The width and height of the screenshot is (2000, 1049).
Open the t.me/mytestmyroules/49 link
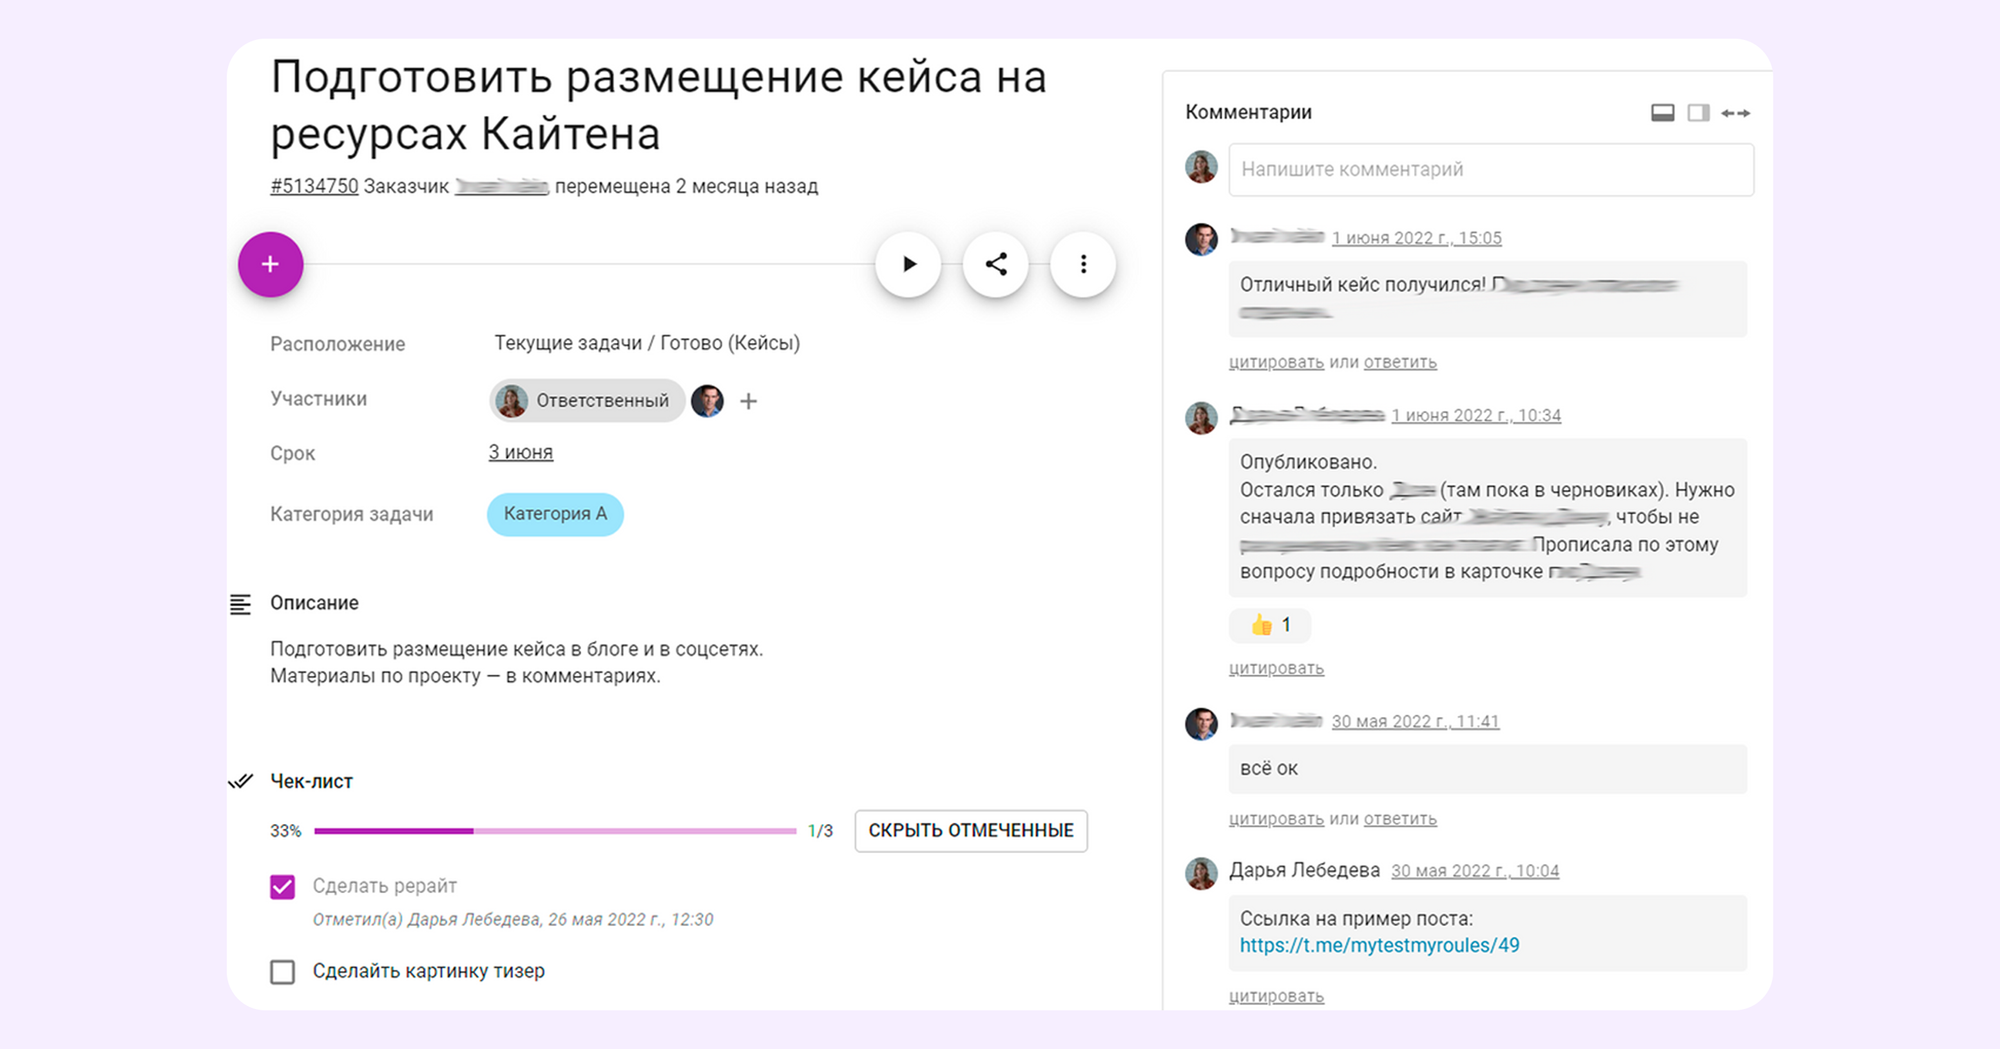tap(1379, 946)
